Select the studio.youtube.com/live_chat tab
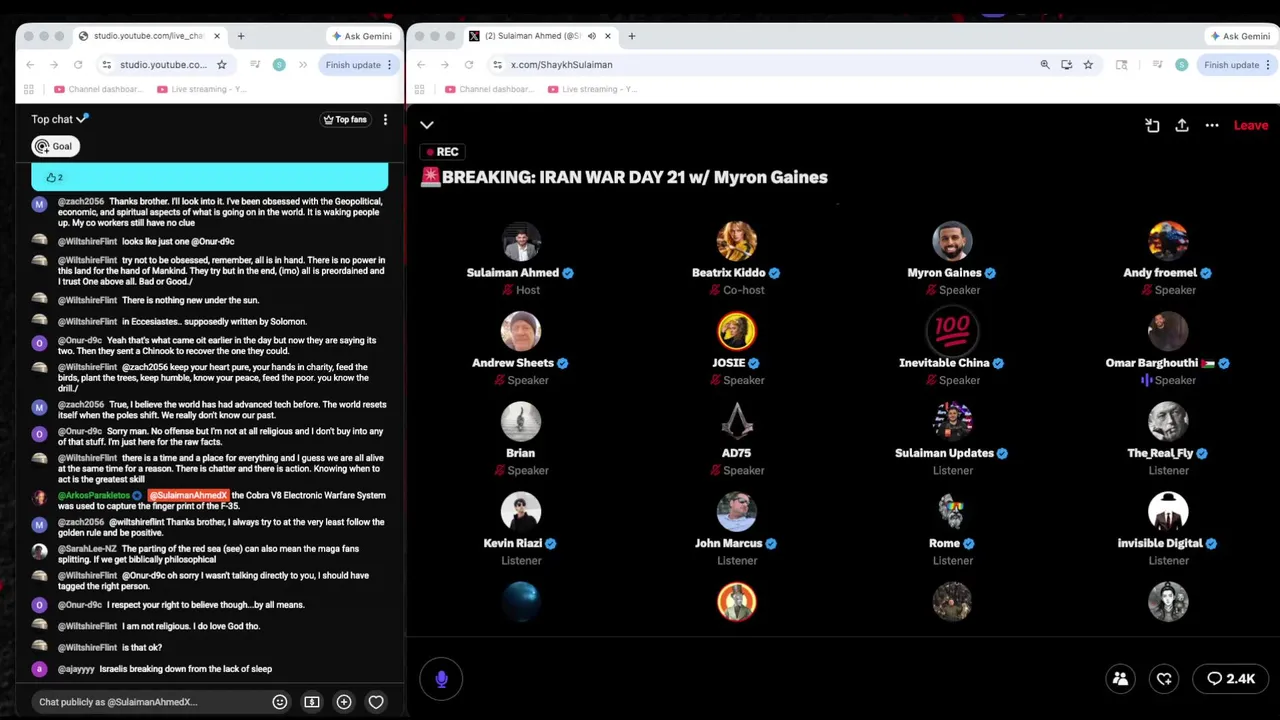 coord(150,36)
